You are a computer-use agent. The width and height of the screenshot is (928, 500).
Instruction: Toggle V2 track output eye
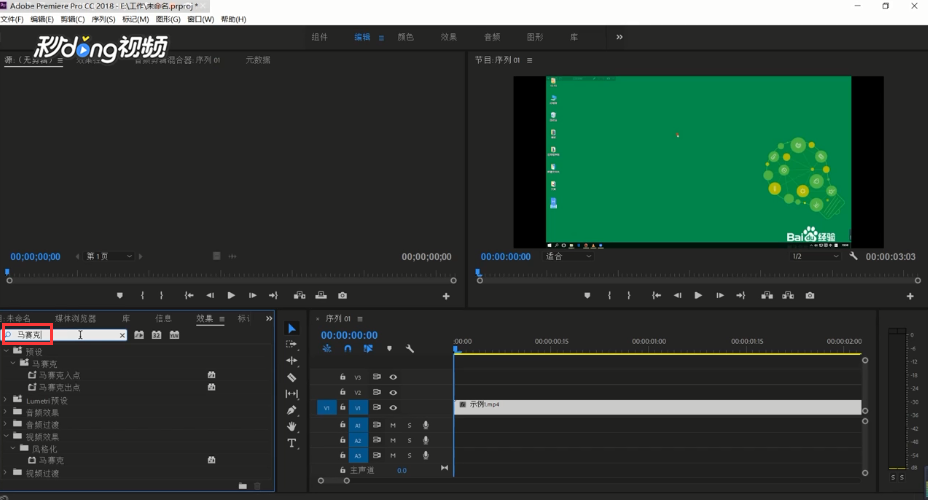pyautogui.click(x=393, y=392)
